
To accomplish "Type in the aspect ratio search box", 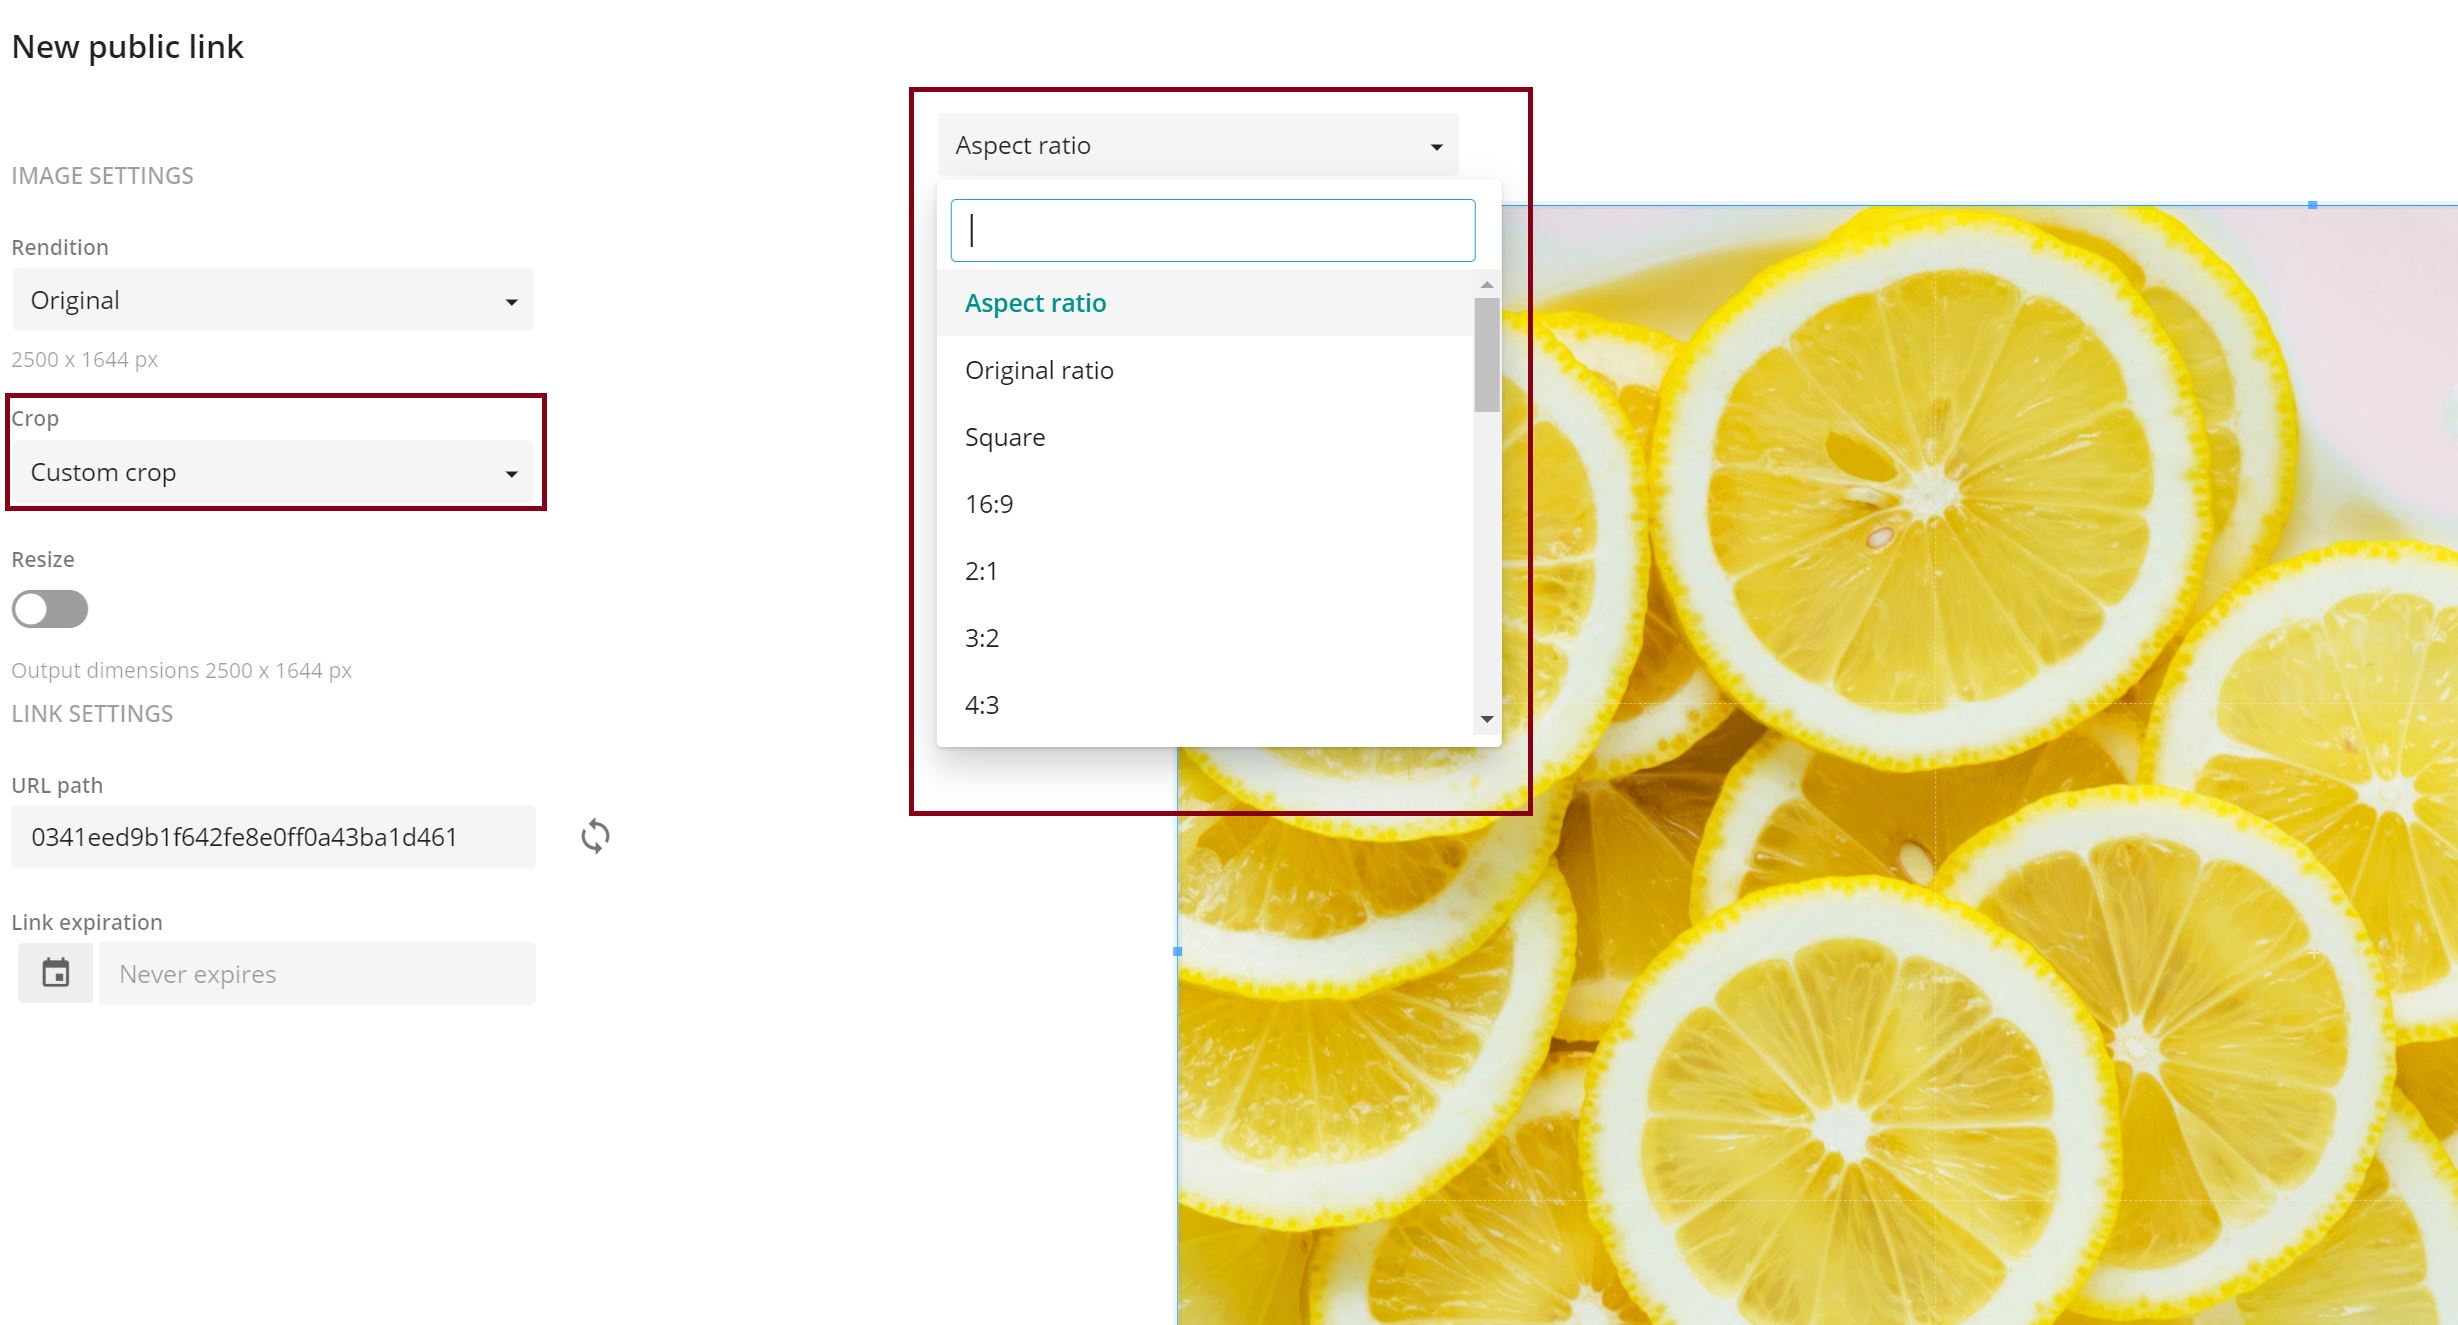I will coord(1212,230).
